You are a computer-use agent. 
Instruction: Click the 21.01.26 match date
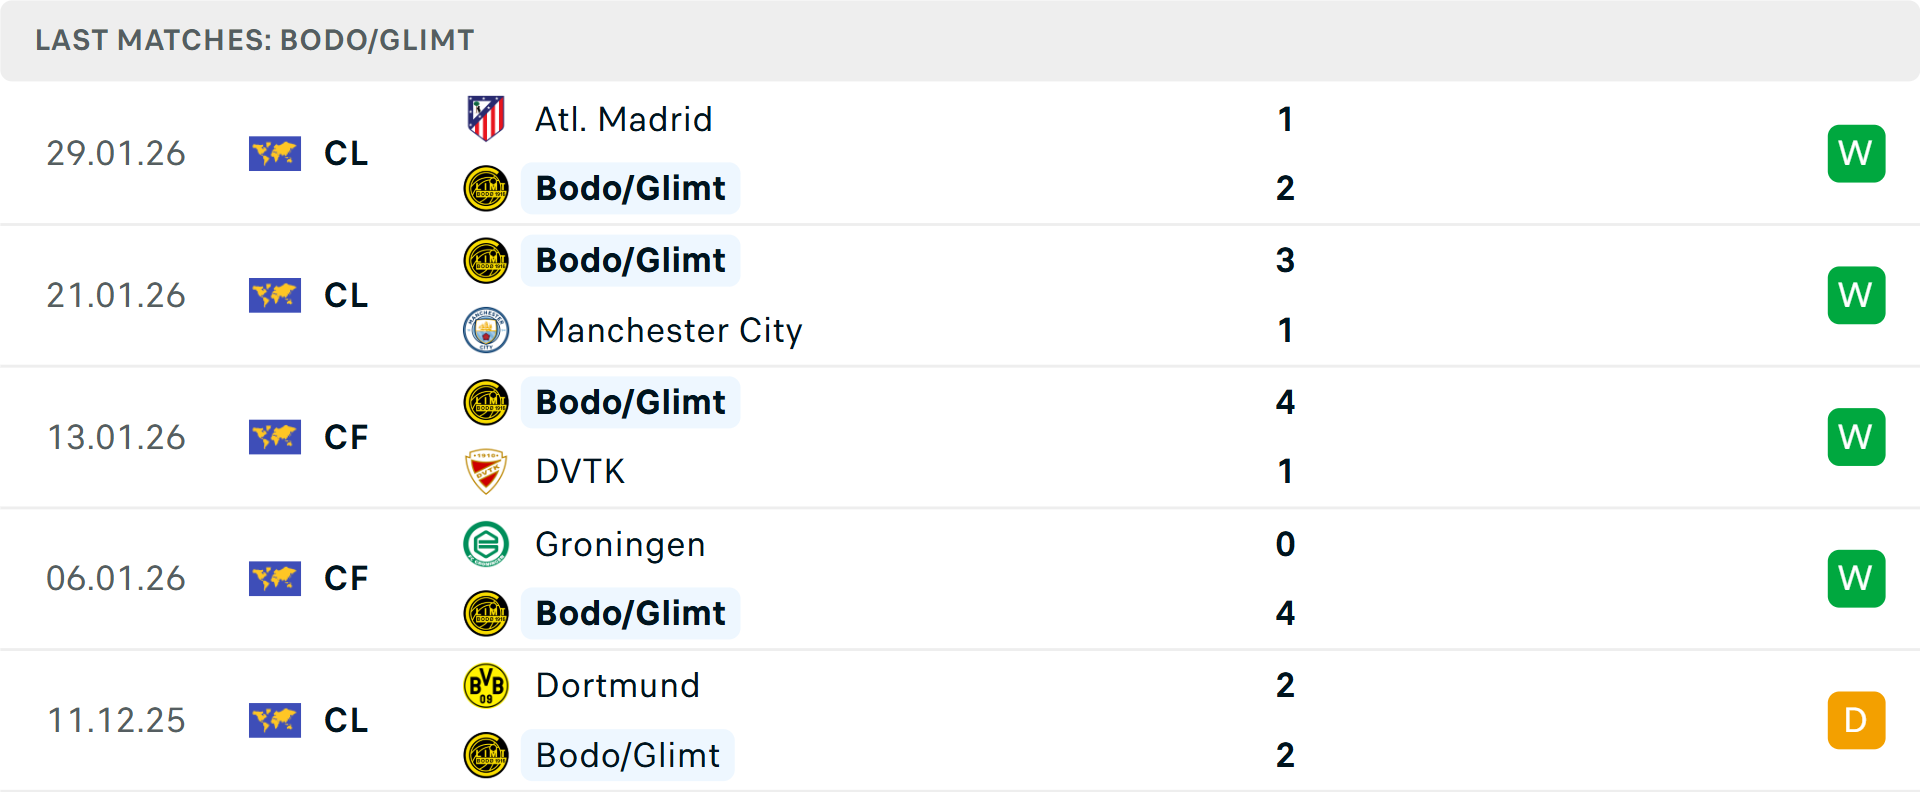[116, 295]
